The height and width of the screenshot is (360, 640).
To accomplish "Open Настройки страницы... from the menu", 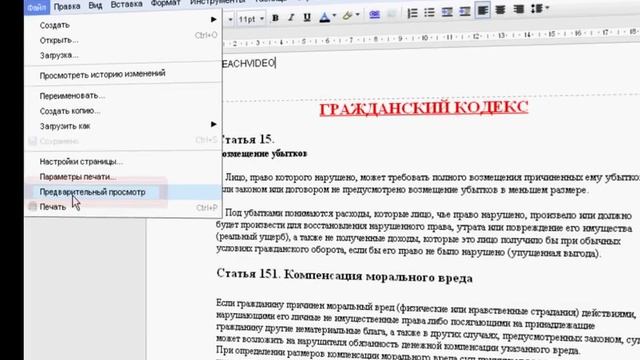I will coord(81,162).
